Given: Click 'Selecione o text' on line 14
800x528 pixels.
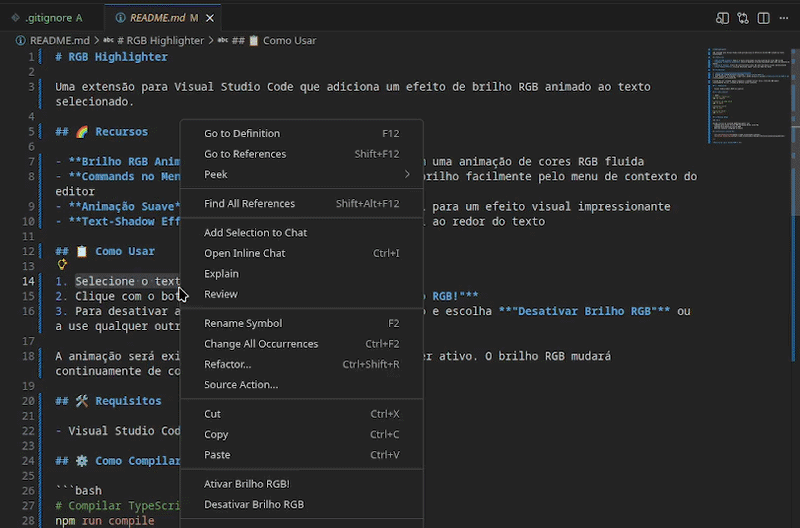Looking at the screenshot, I should pos(128,281).
